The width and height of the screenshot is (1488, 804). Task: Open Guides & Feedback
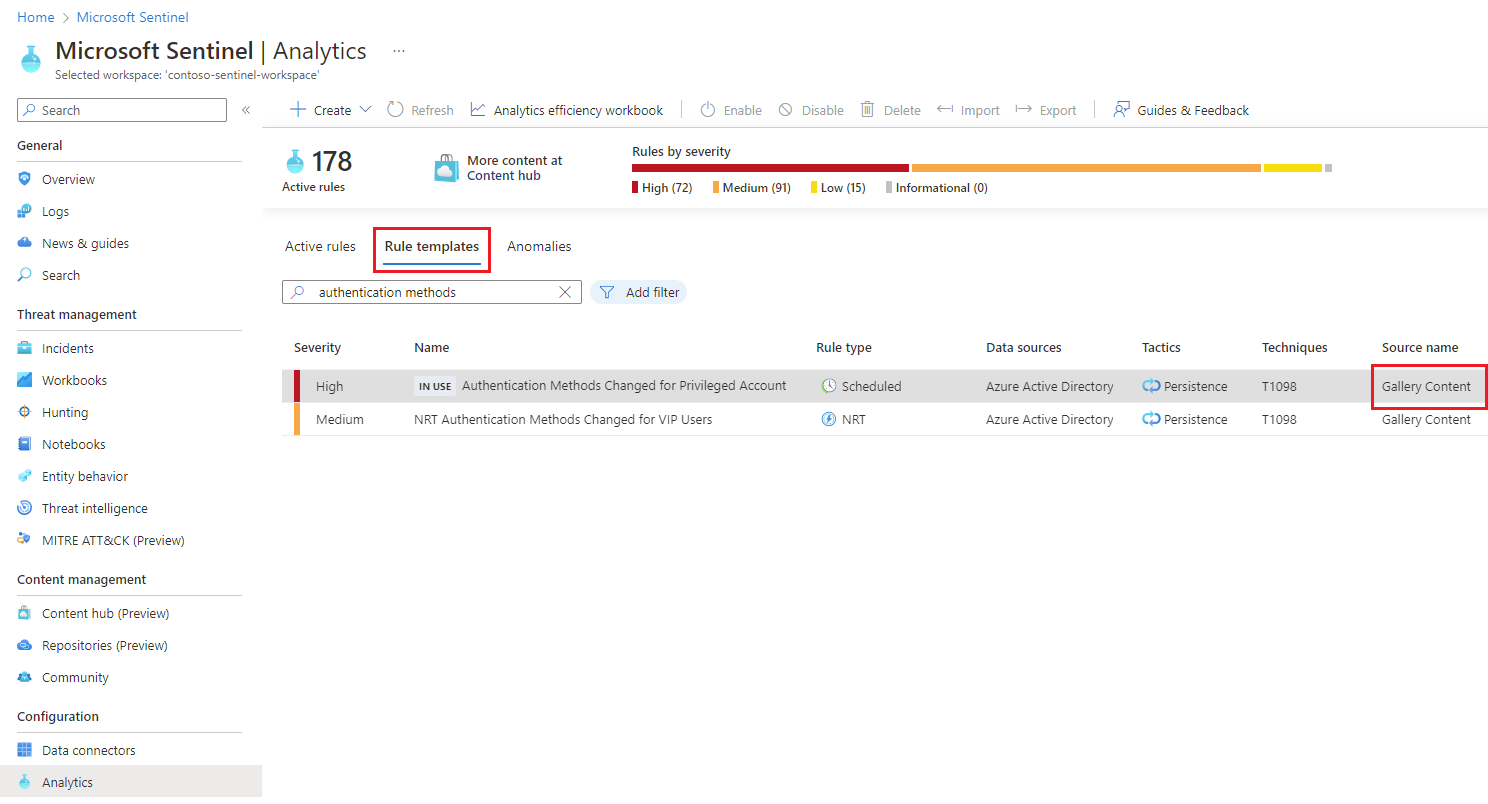pos(1181,110)
